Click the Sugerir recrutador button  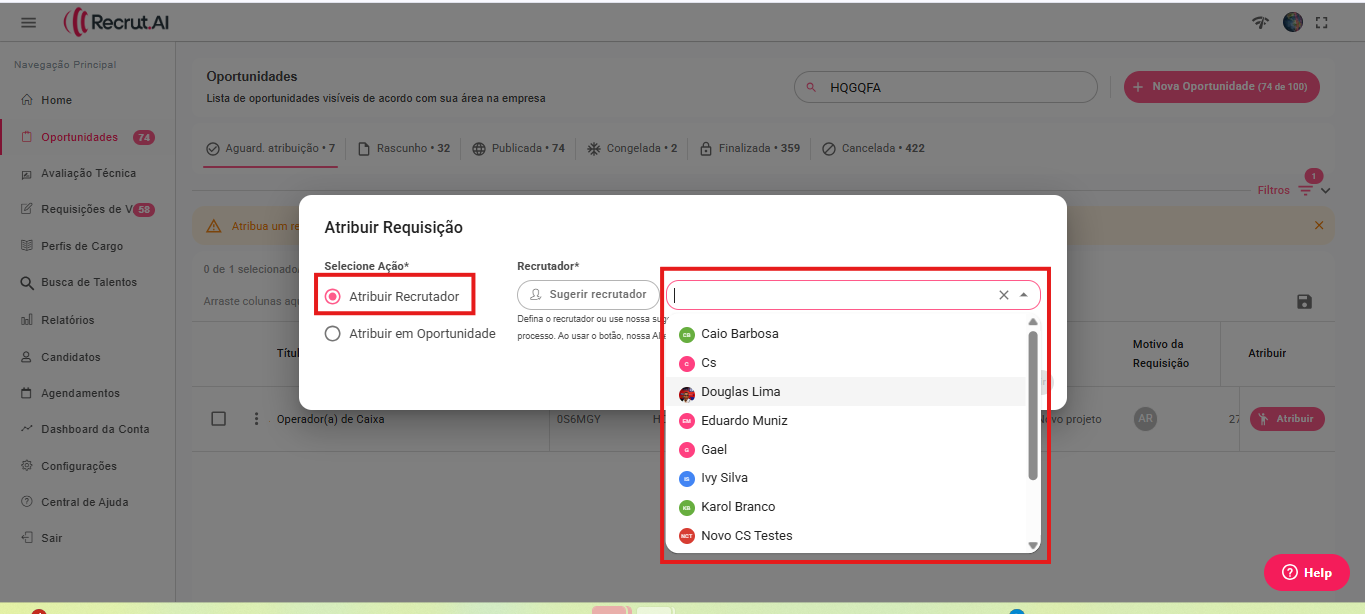click(x=588, y=295)
